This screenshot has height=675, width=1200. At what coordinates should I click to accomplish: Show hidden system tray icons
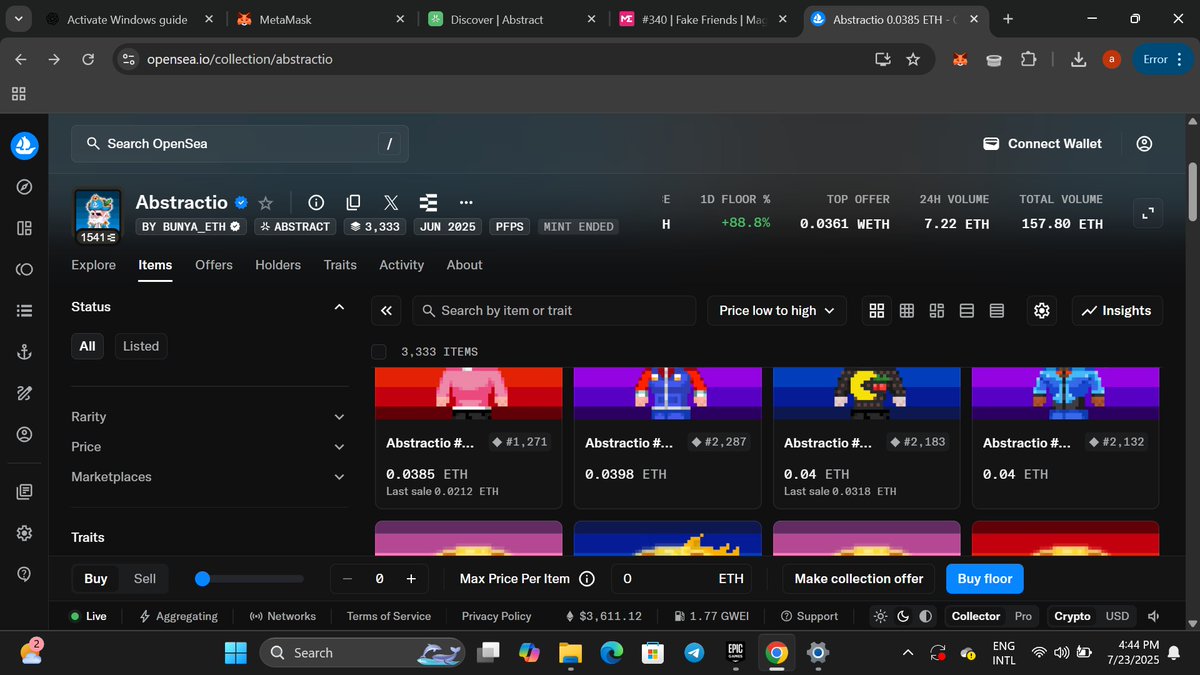click(907, 653)
